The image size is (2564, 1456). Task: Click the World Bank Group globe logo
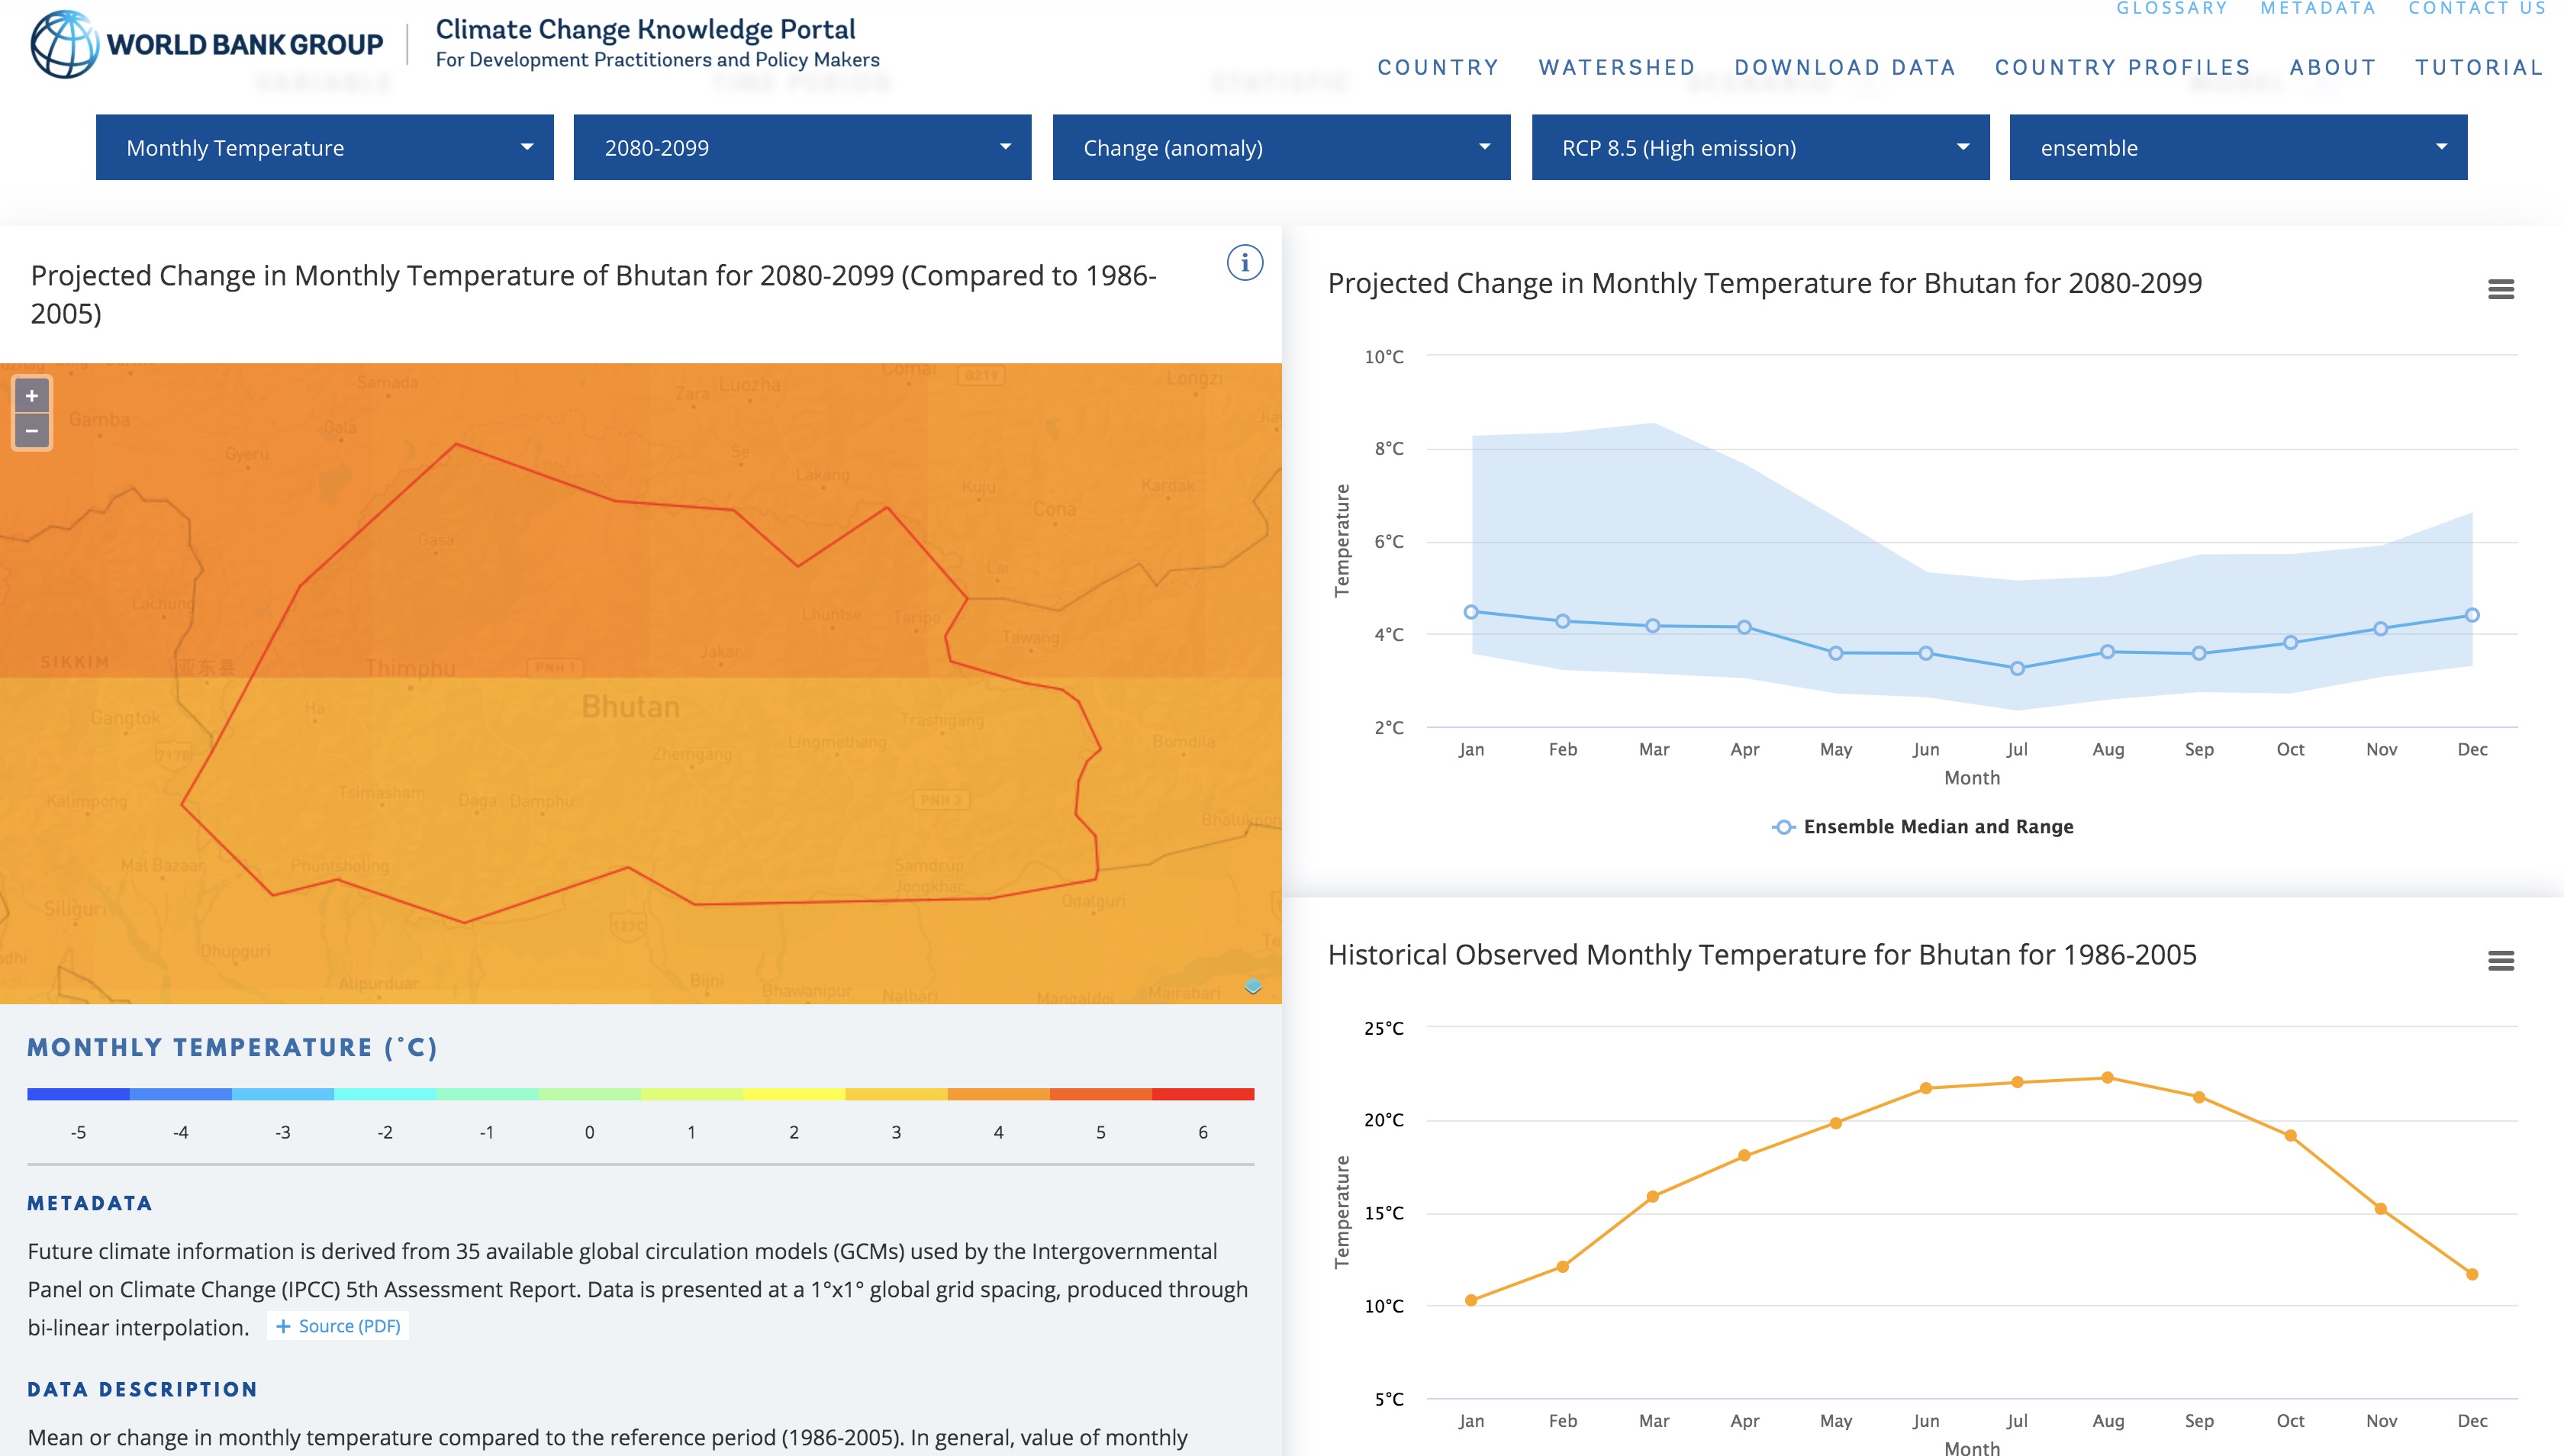point(64,44)
